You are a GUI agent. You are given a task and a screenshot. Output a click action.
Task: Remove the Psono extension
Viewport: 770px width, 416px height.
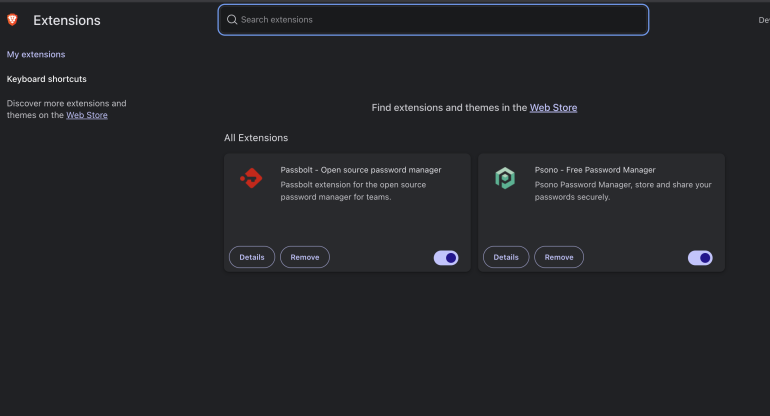(559, 257)
